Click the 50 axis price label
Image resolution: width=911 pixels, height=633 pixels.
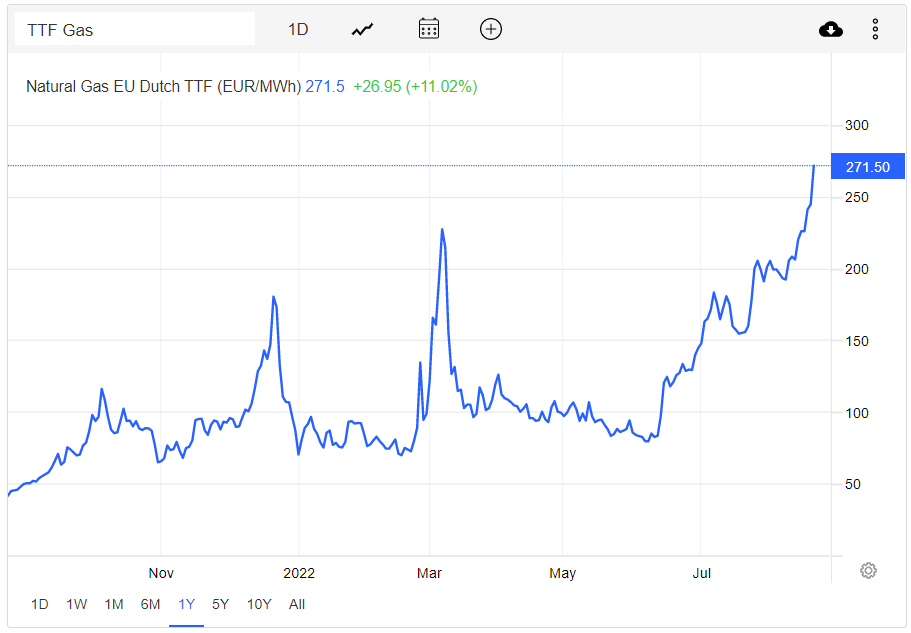pos(852,484)
